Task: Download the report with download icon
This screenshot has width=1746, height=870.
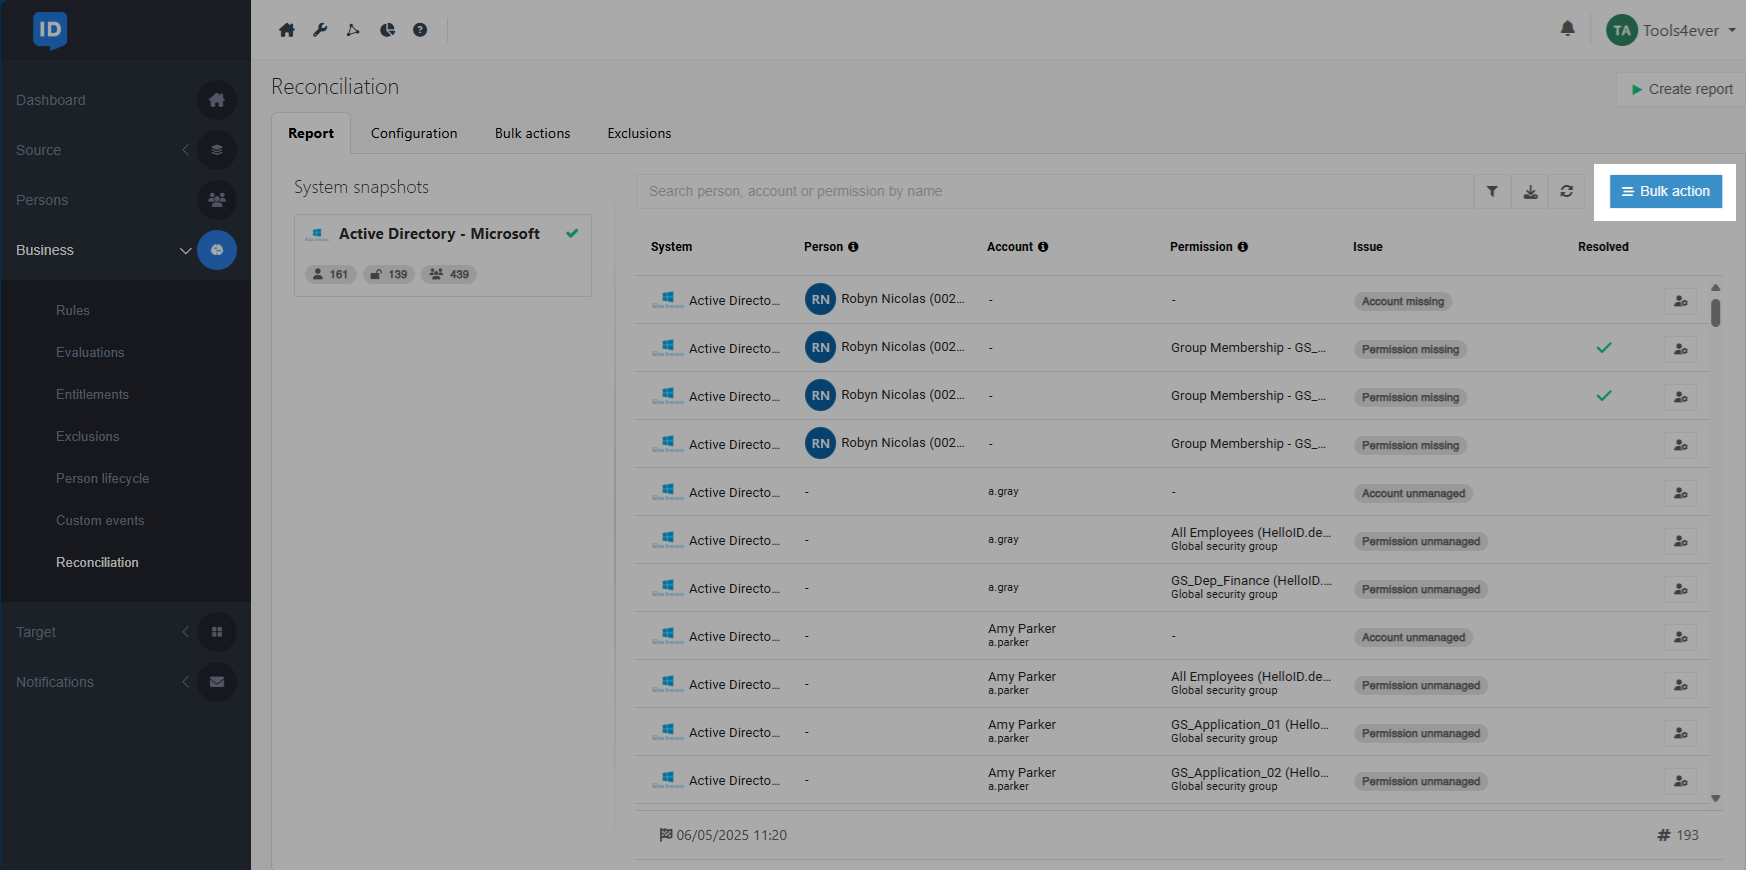Action: tap(1530, 191)
